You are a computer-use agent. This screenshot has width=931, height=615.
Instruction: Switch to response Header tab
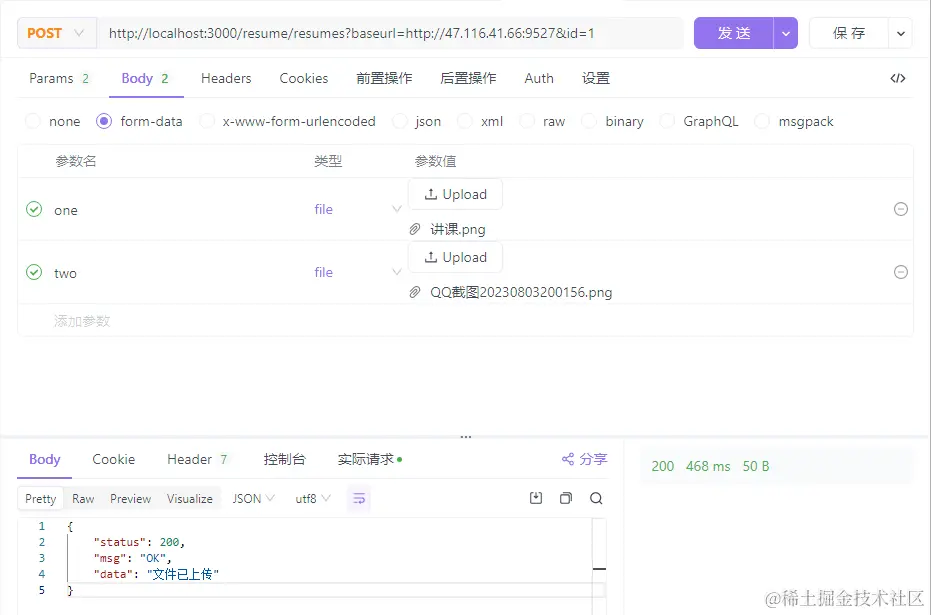197,459
